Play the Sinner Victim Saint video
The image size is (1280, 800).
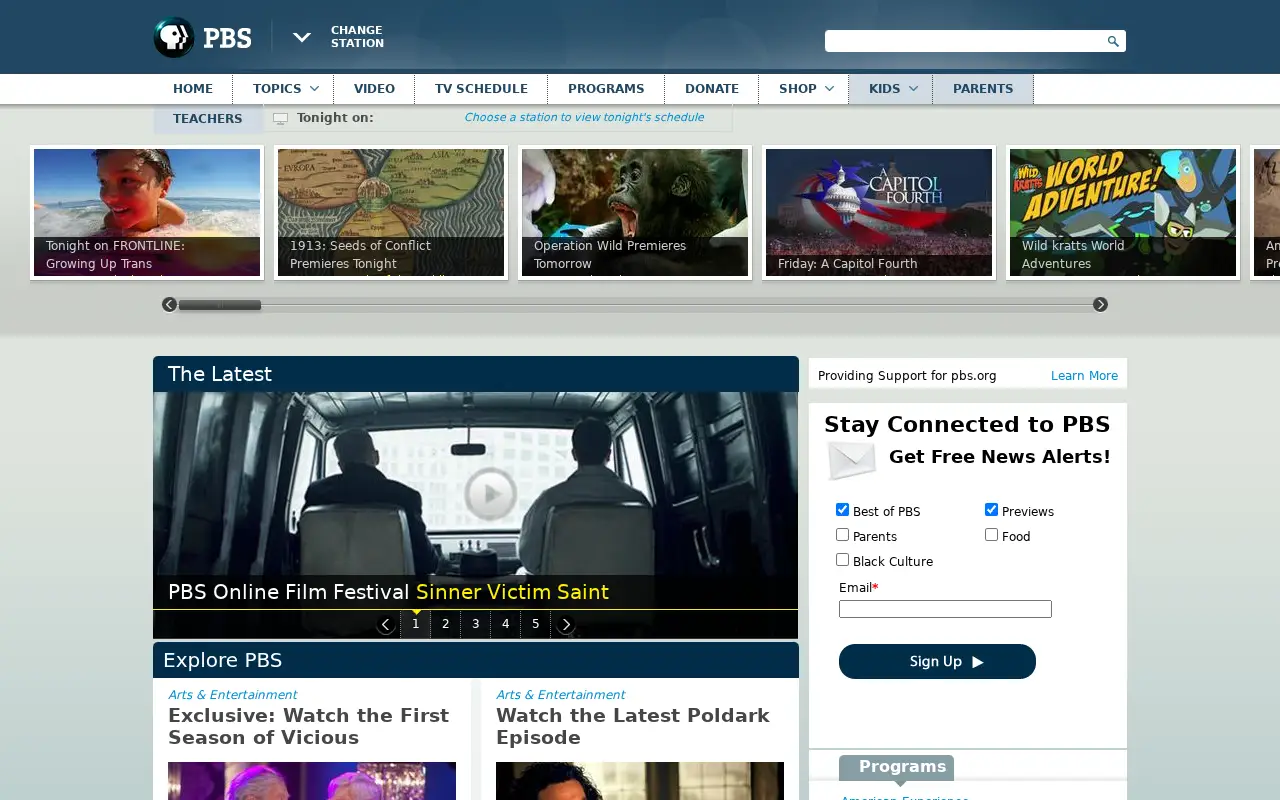coord(490,494)
